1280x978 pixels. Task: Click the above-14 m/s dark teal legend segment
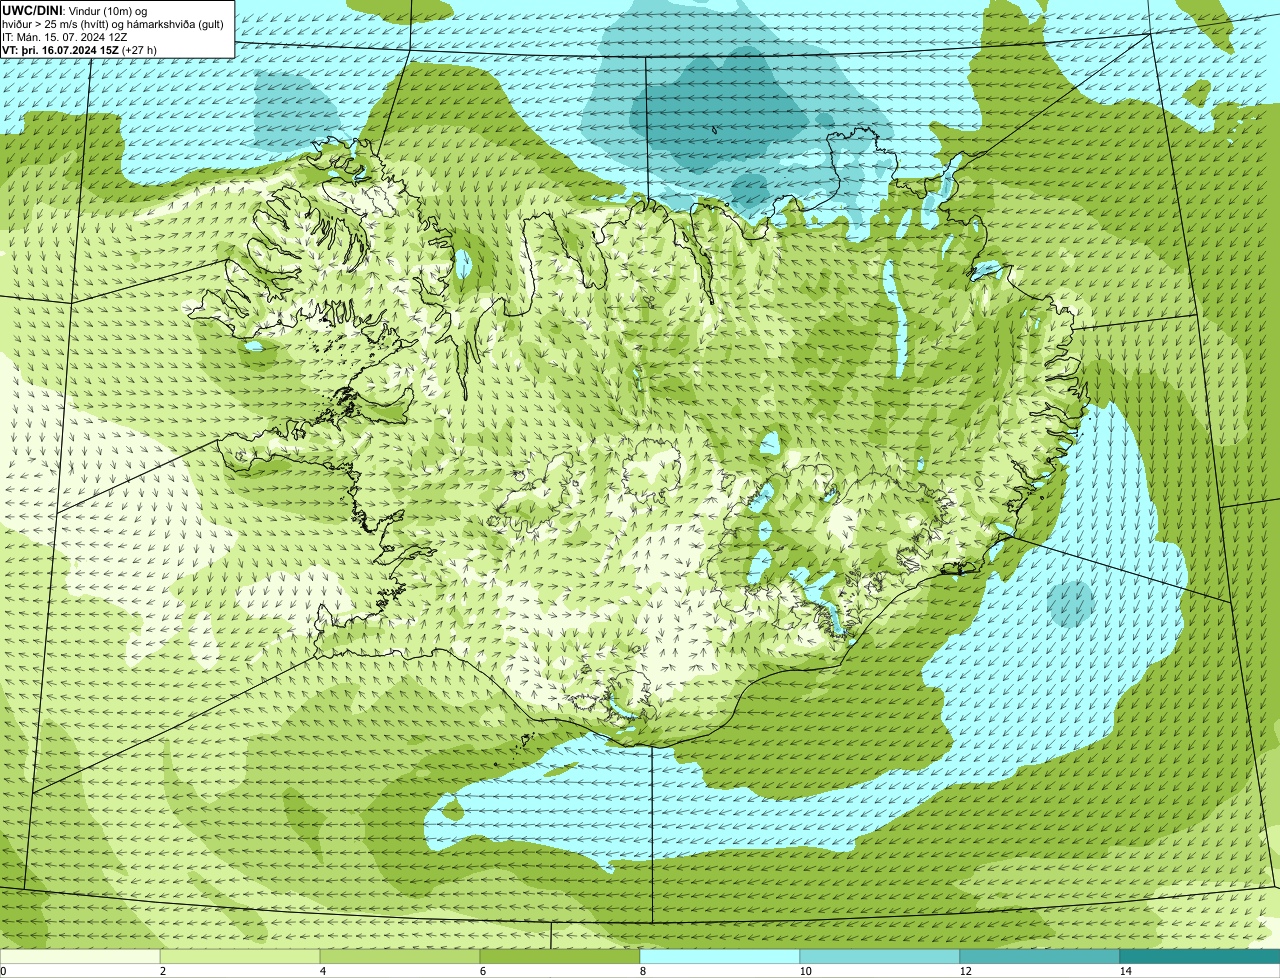1200,956
